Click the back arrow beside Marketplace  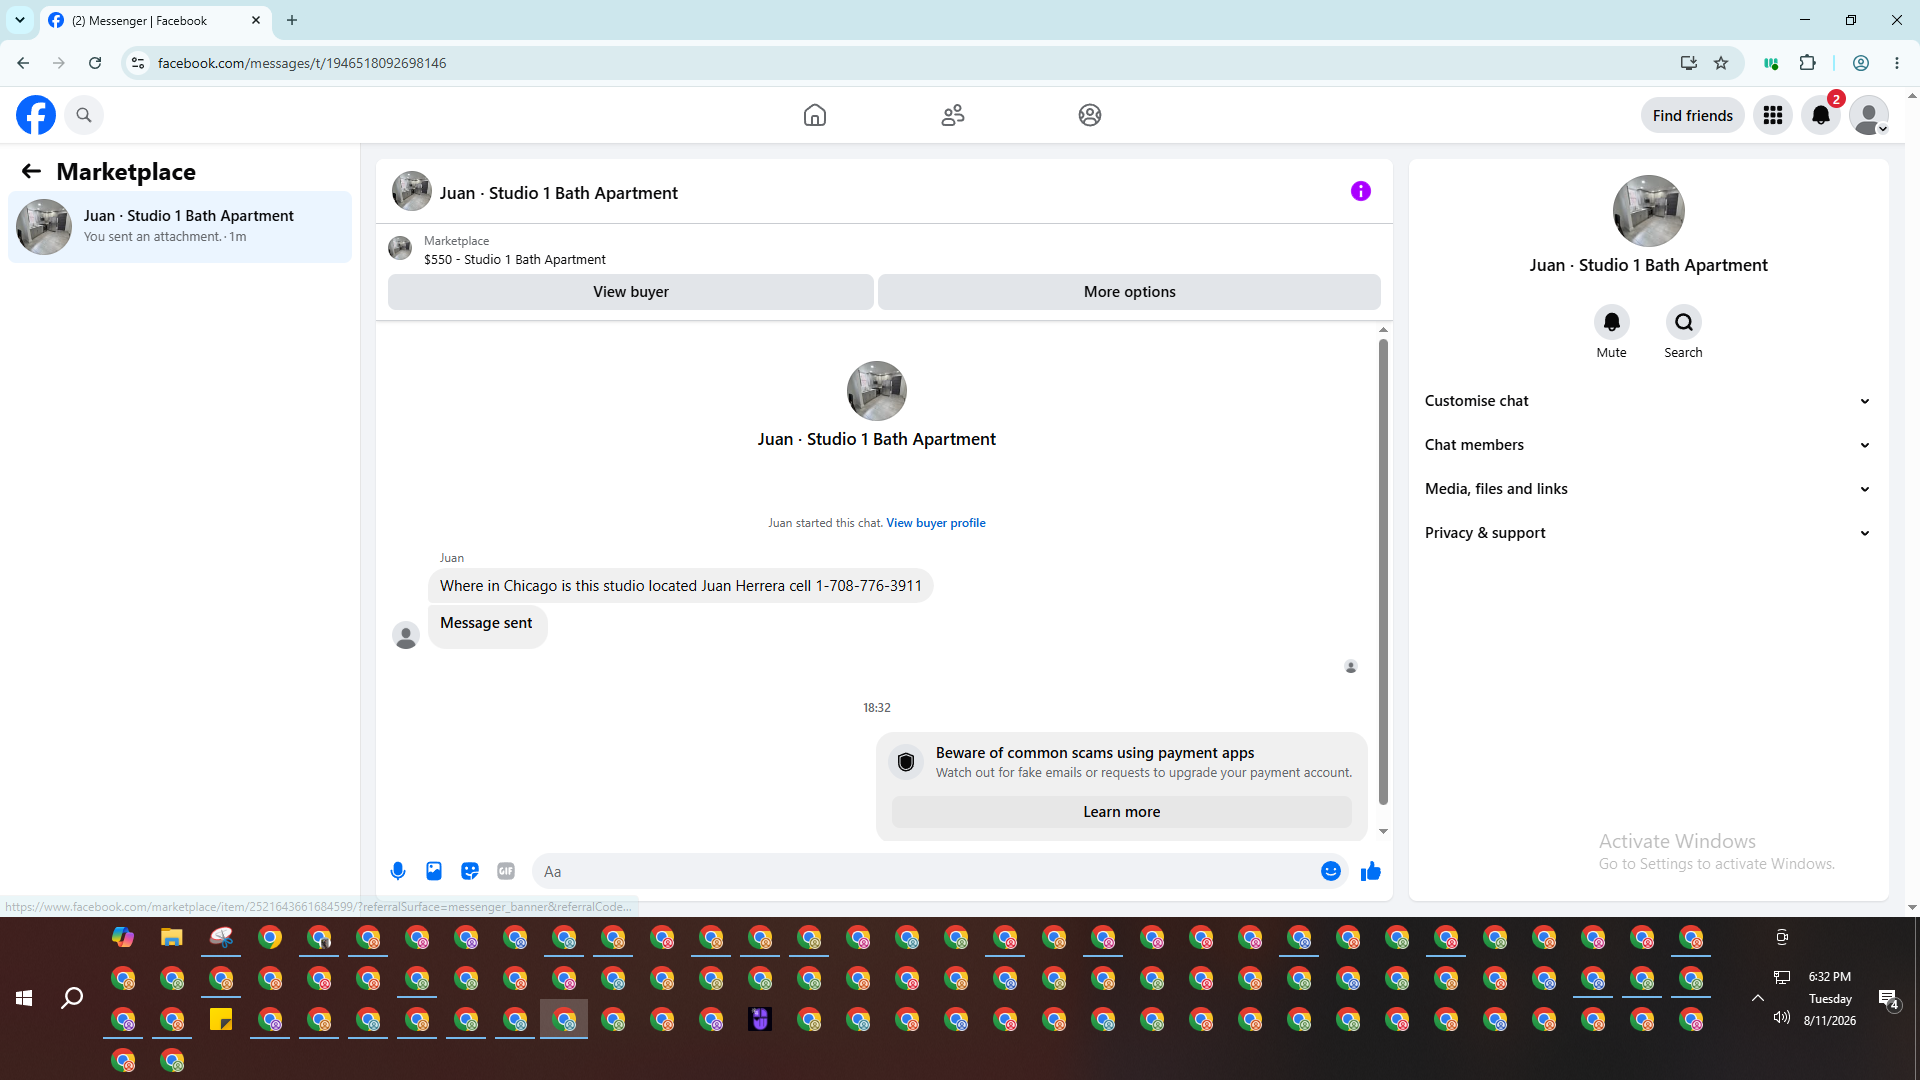(31, 172)
